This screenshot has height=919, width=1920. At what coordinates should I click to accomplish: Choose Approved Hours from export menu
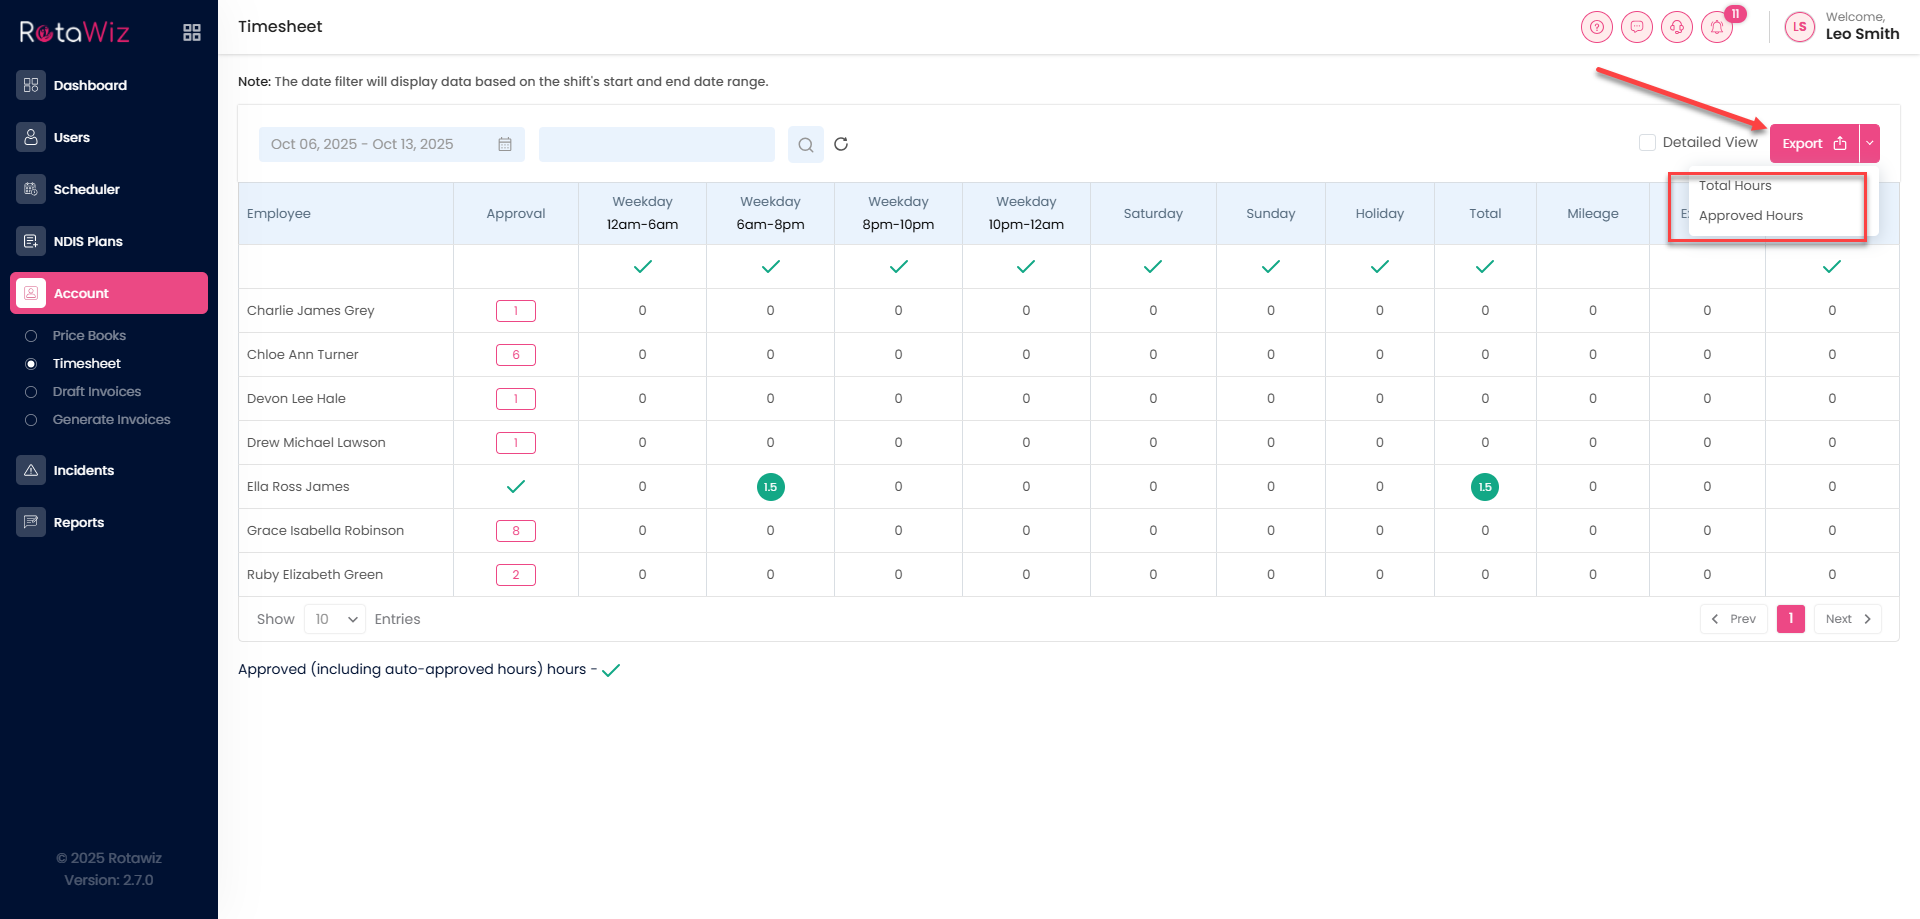(x=1750, y=216)
